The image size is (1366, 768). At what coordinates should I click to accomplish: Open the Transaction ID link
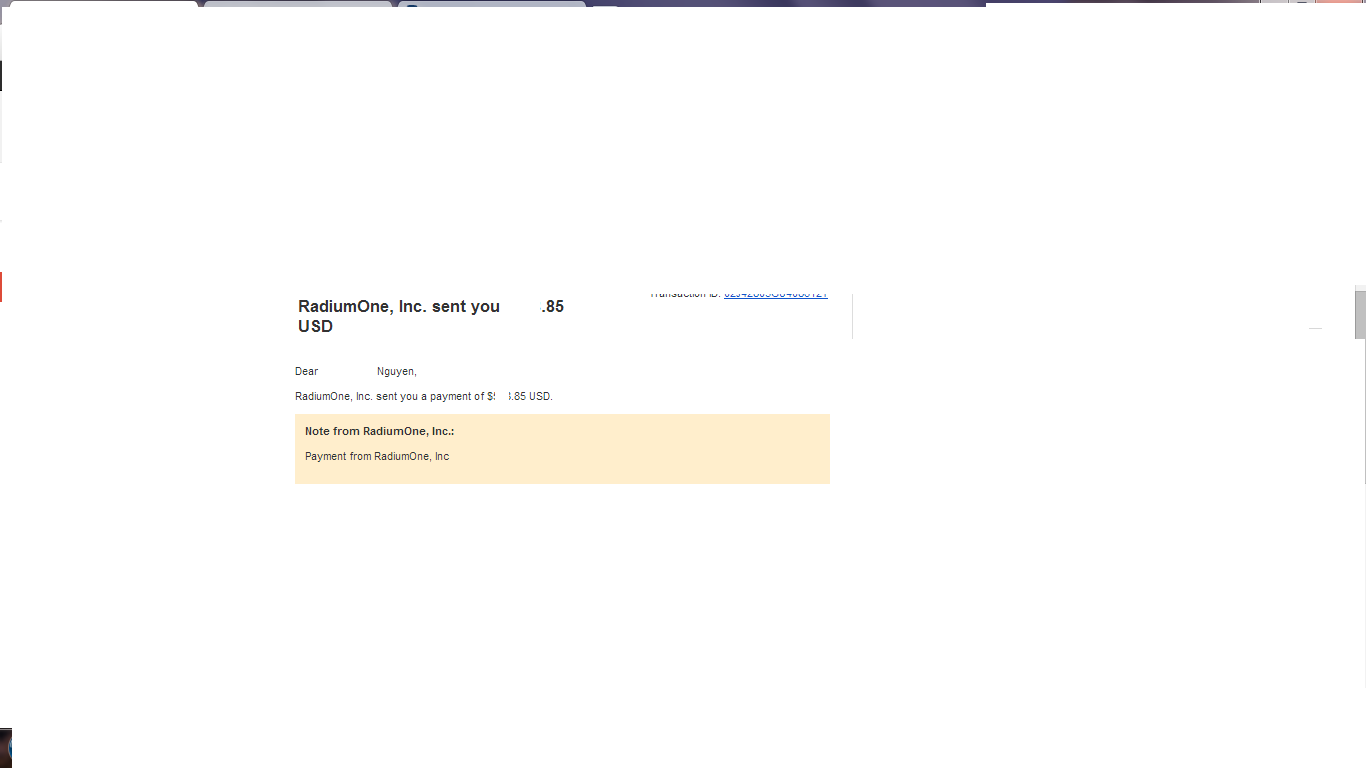point(775,295)
